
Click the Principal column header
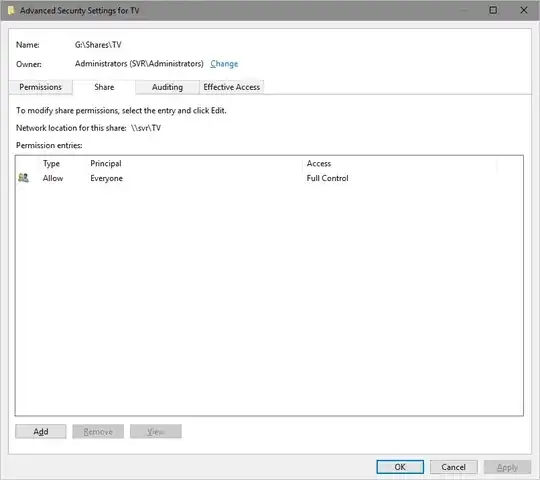coord(106,163)
